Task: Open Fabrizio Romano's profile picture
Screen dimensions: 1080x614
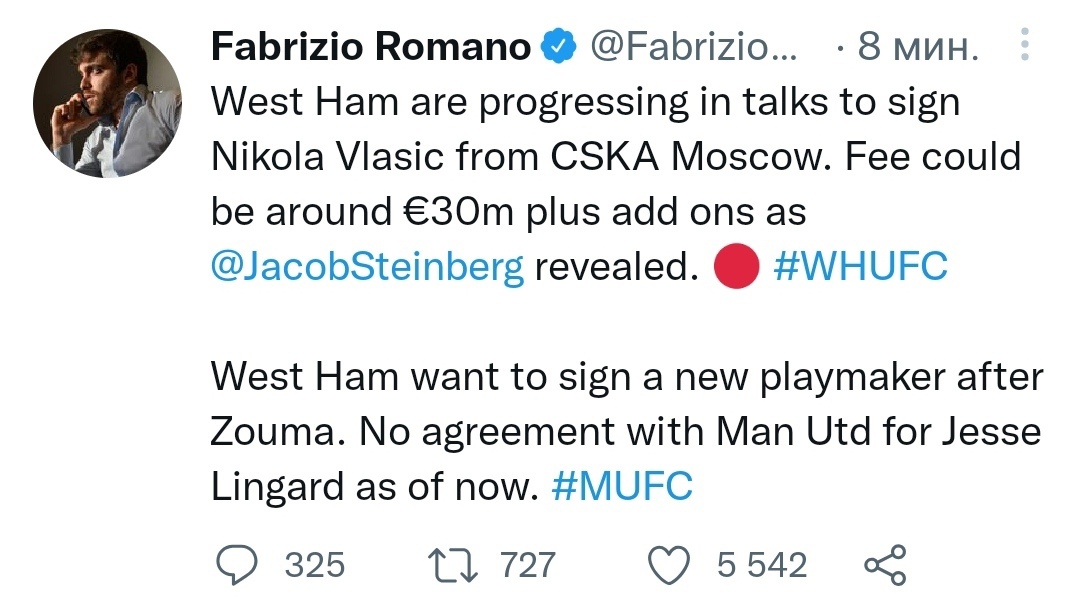Action: coord(107,103)
